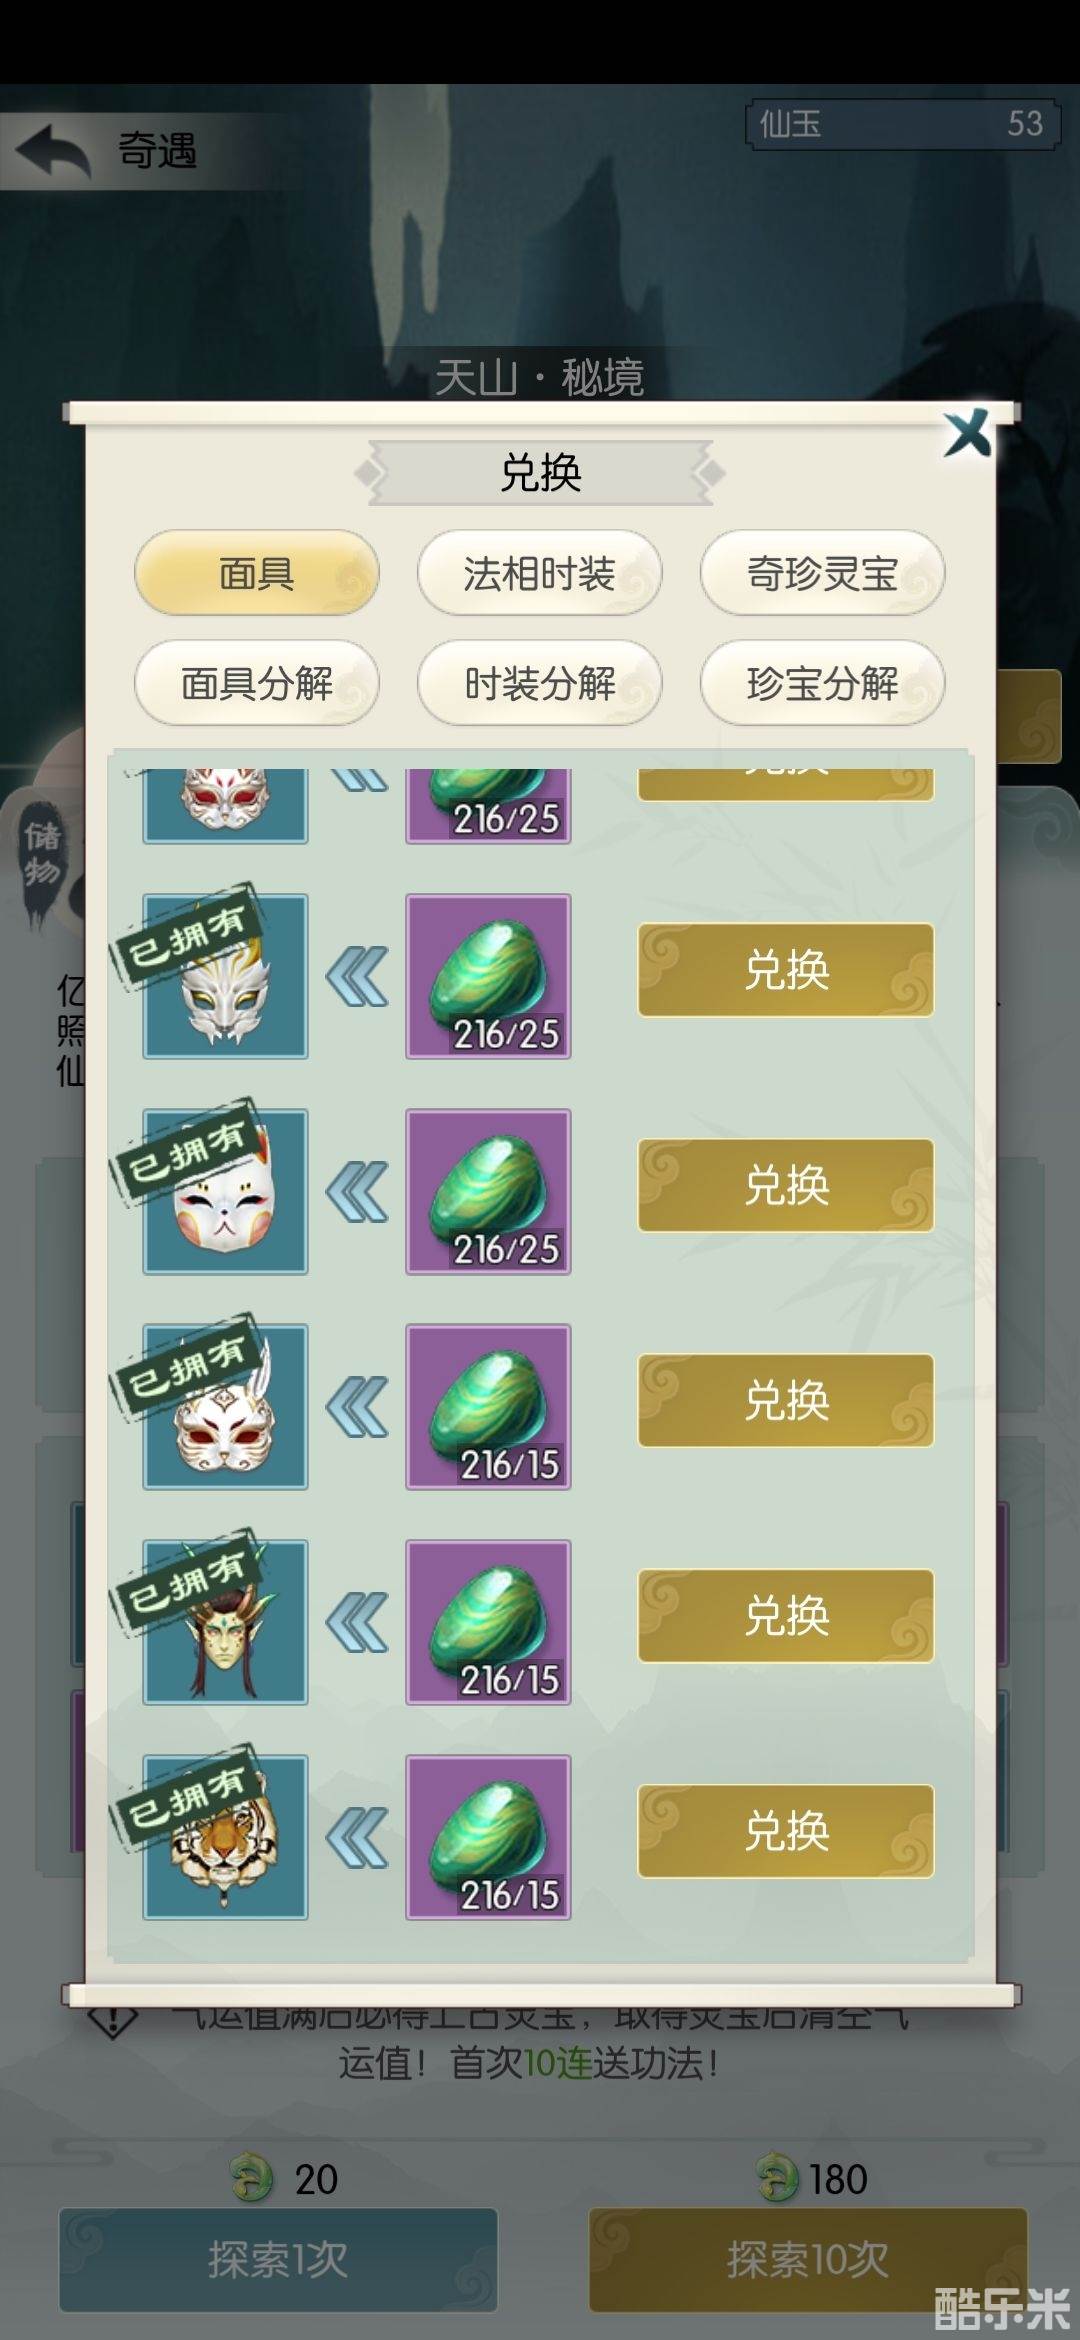This screenshot has width=1080, height=2340.
Task: Close the 兑换 scroll with the X
Action: point(967,433)
